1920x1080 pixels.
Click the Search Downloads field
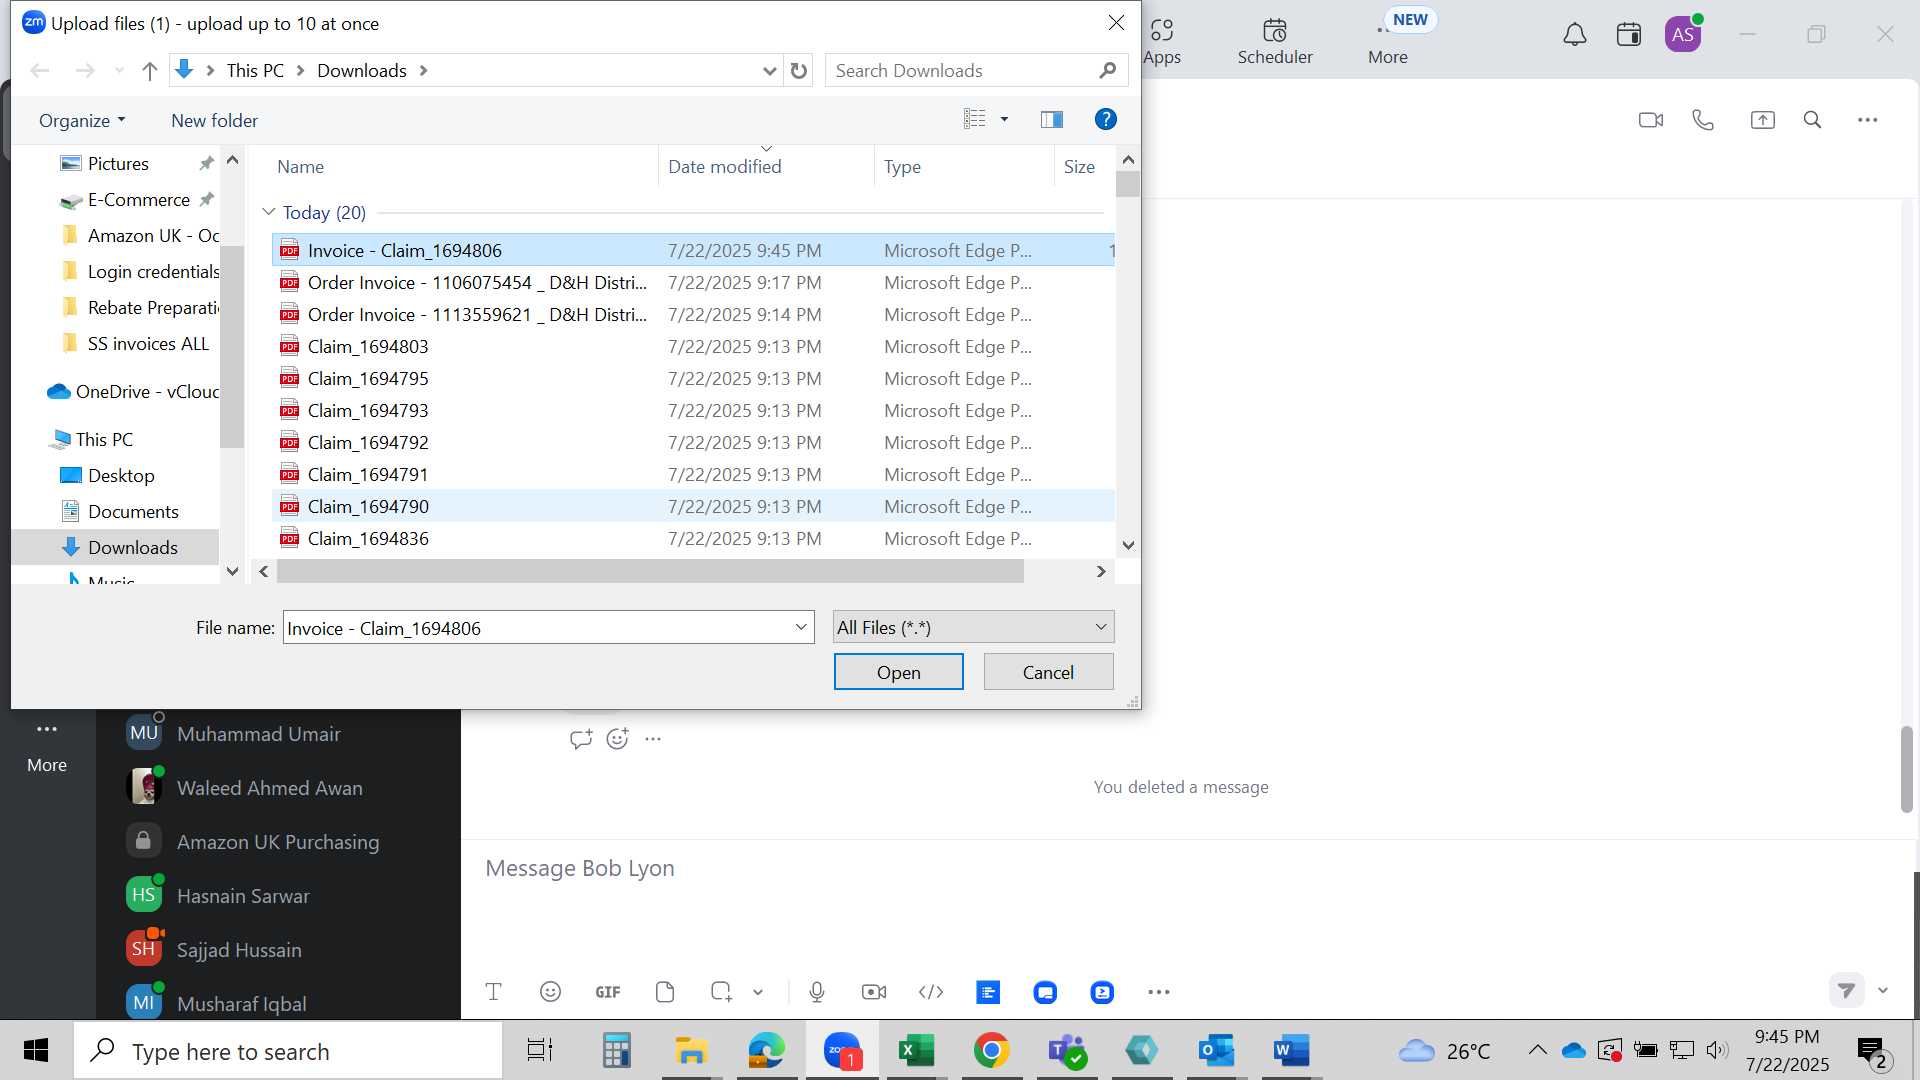[975, 71]
